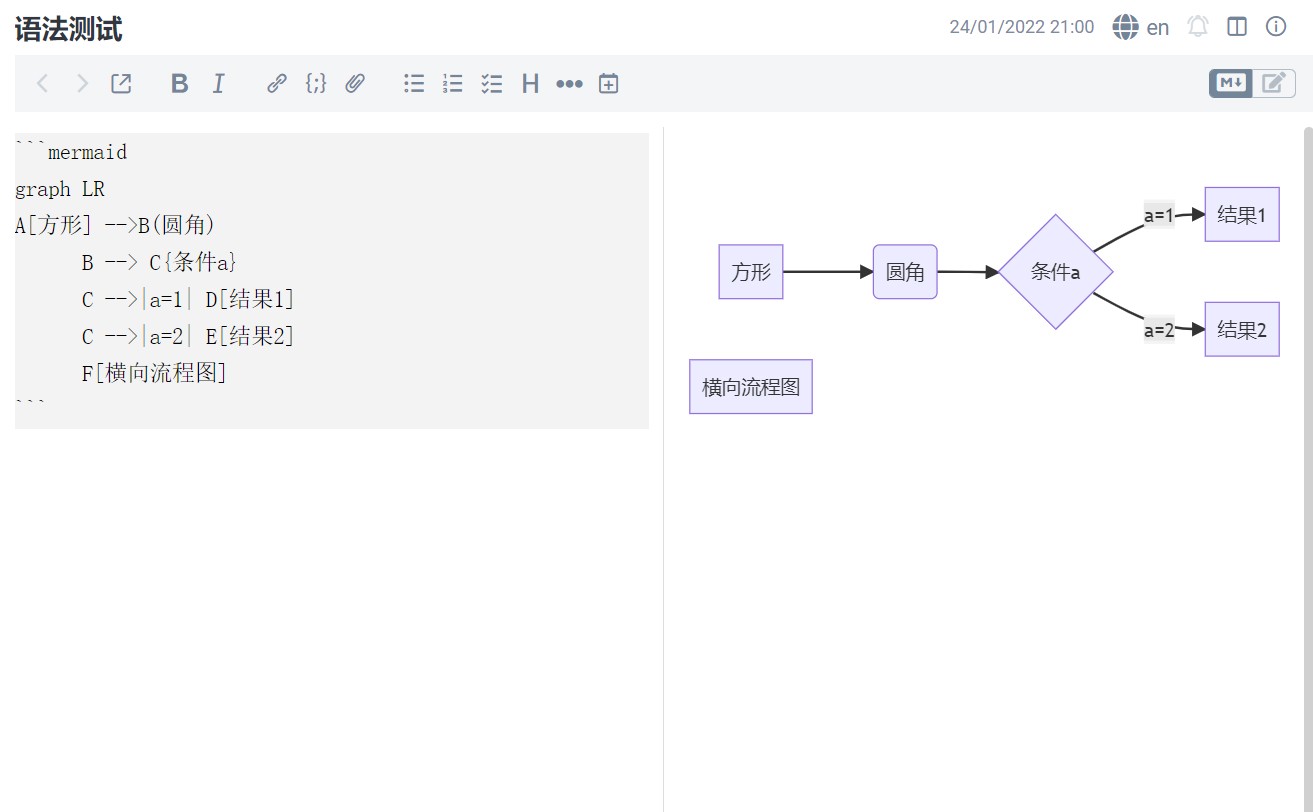The height and width of the screenshot is (812, 1313).
Task: Open note in external editor
Action: coord(121,84)
